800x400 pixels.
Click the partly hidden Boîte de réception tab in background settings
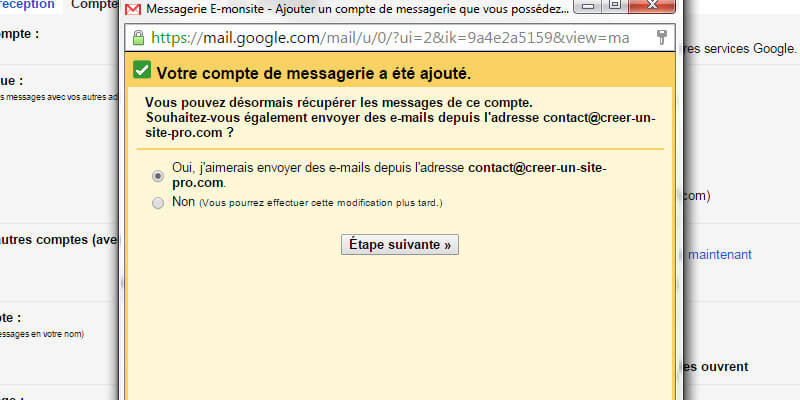point(28,5)
